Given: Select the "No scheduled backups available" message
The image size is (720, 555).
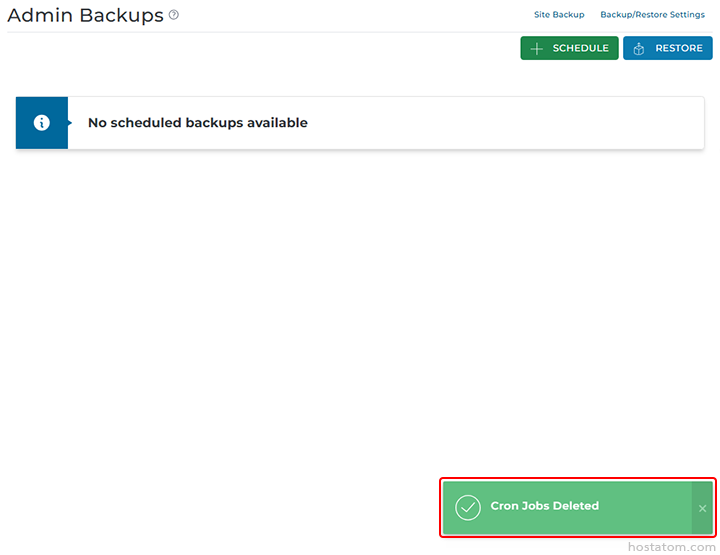Looking at the screenshot, I should pos(198,123).
